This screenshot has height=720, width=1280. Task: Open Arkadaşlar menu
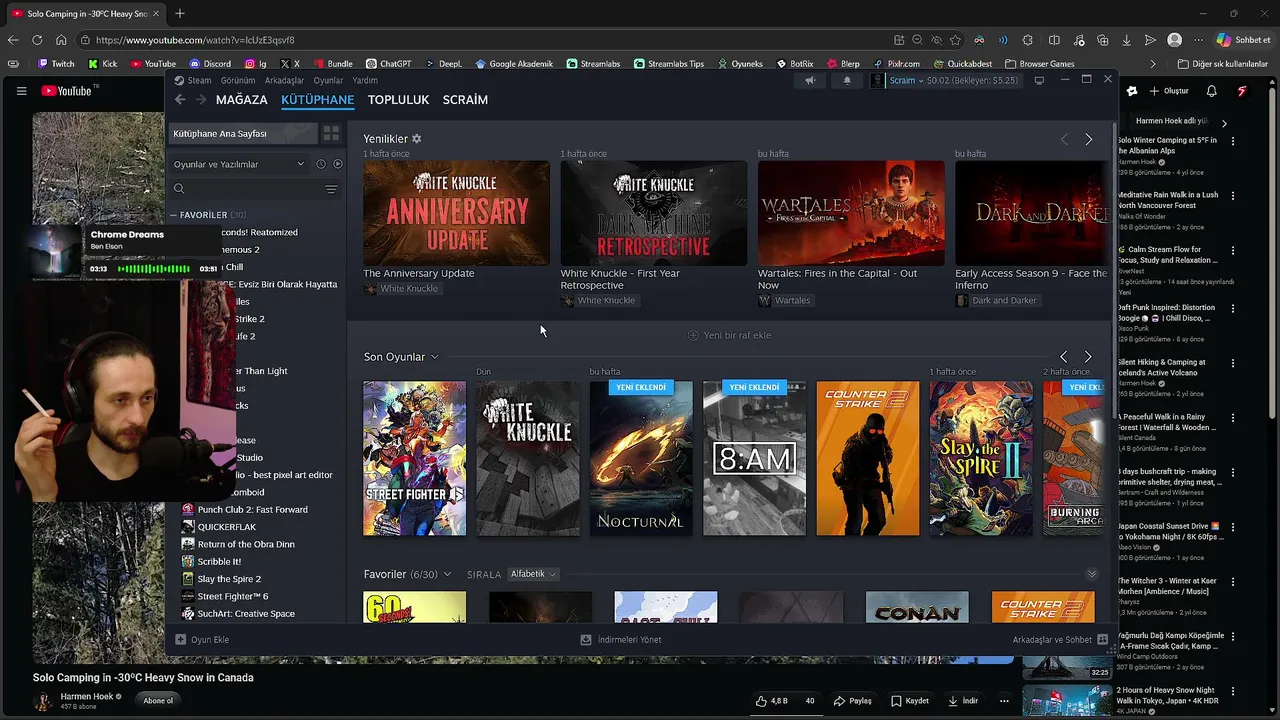click(285, 81)
